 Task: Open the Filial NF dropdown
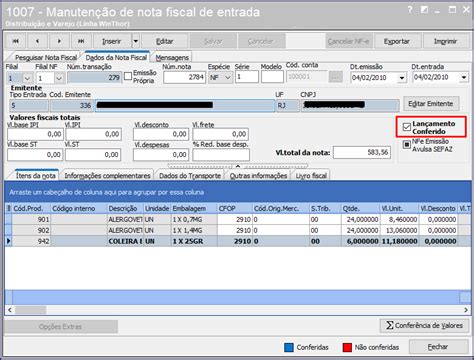pos(59,79)
